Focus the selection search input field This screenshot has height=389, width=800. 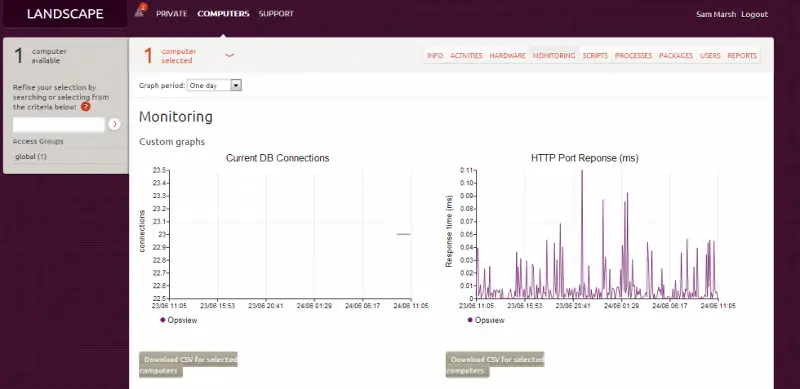[x=59, y=124]
